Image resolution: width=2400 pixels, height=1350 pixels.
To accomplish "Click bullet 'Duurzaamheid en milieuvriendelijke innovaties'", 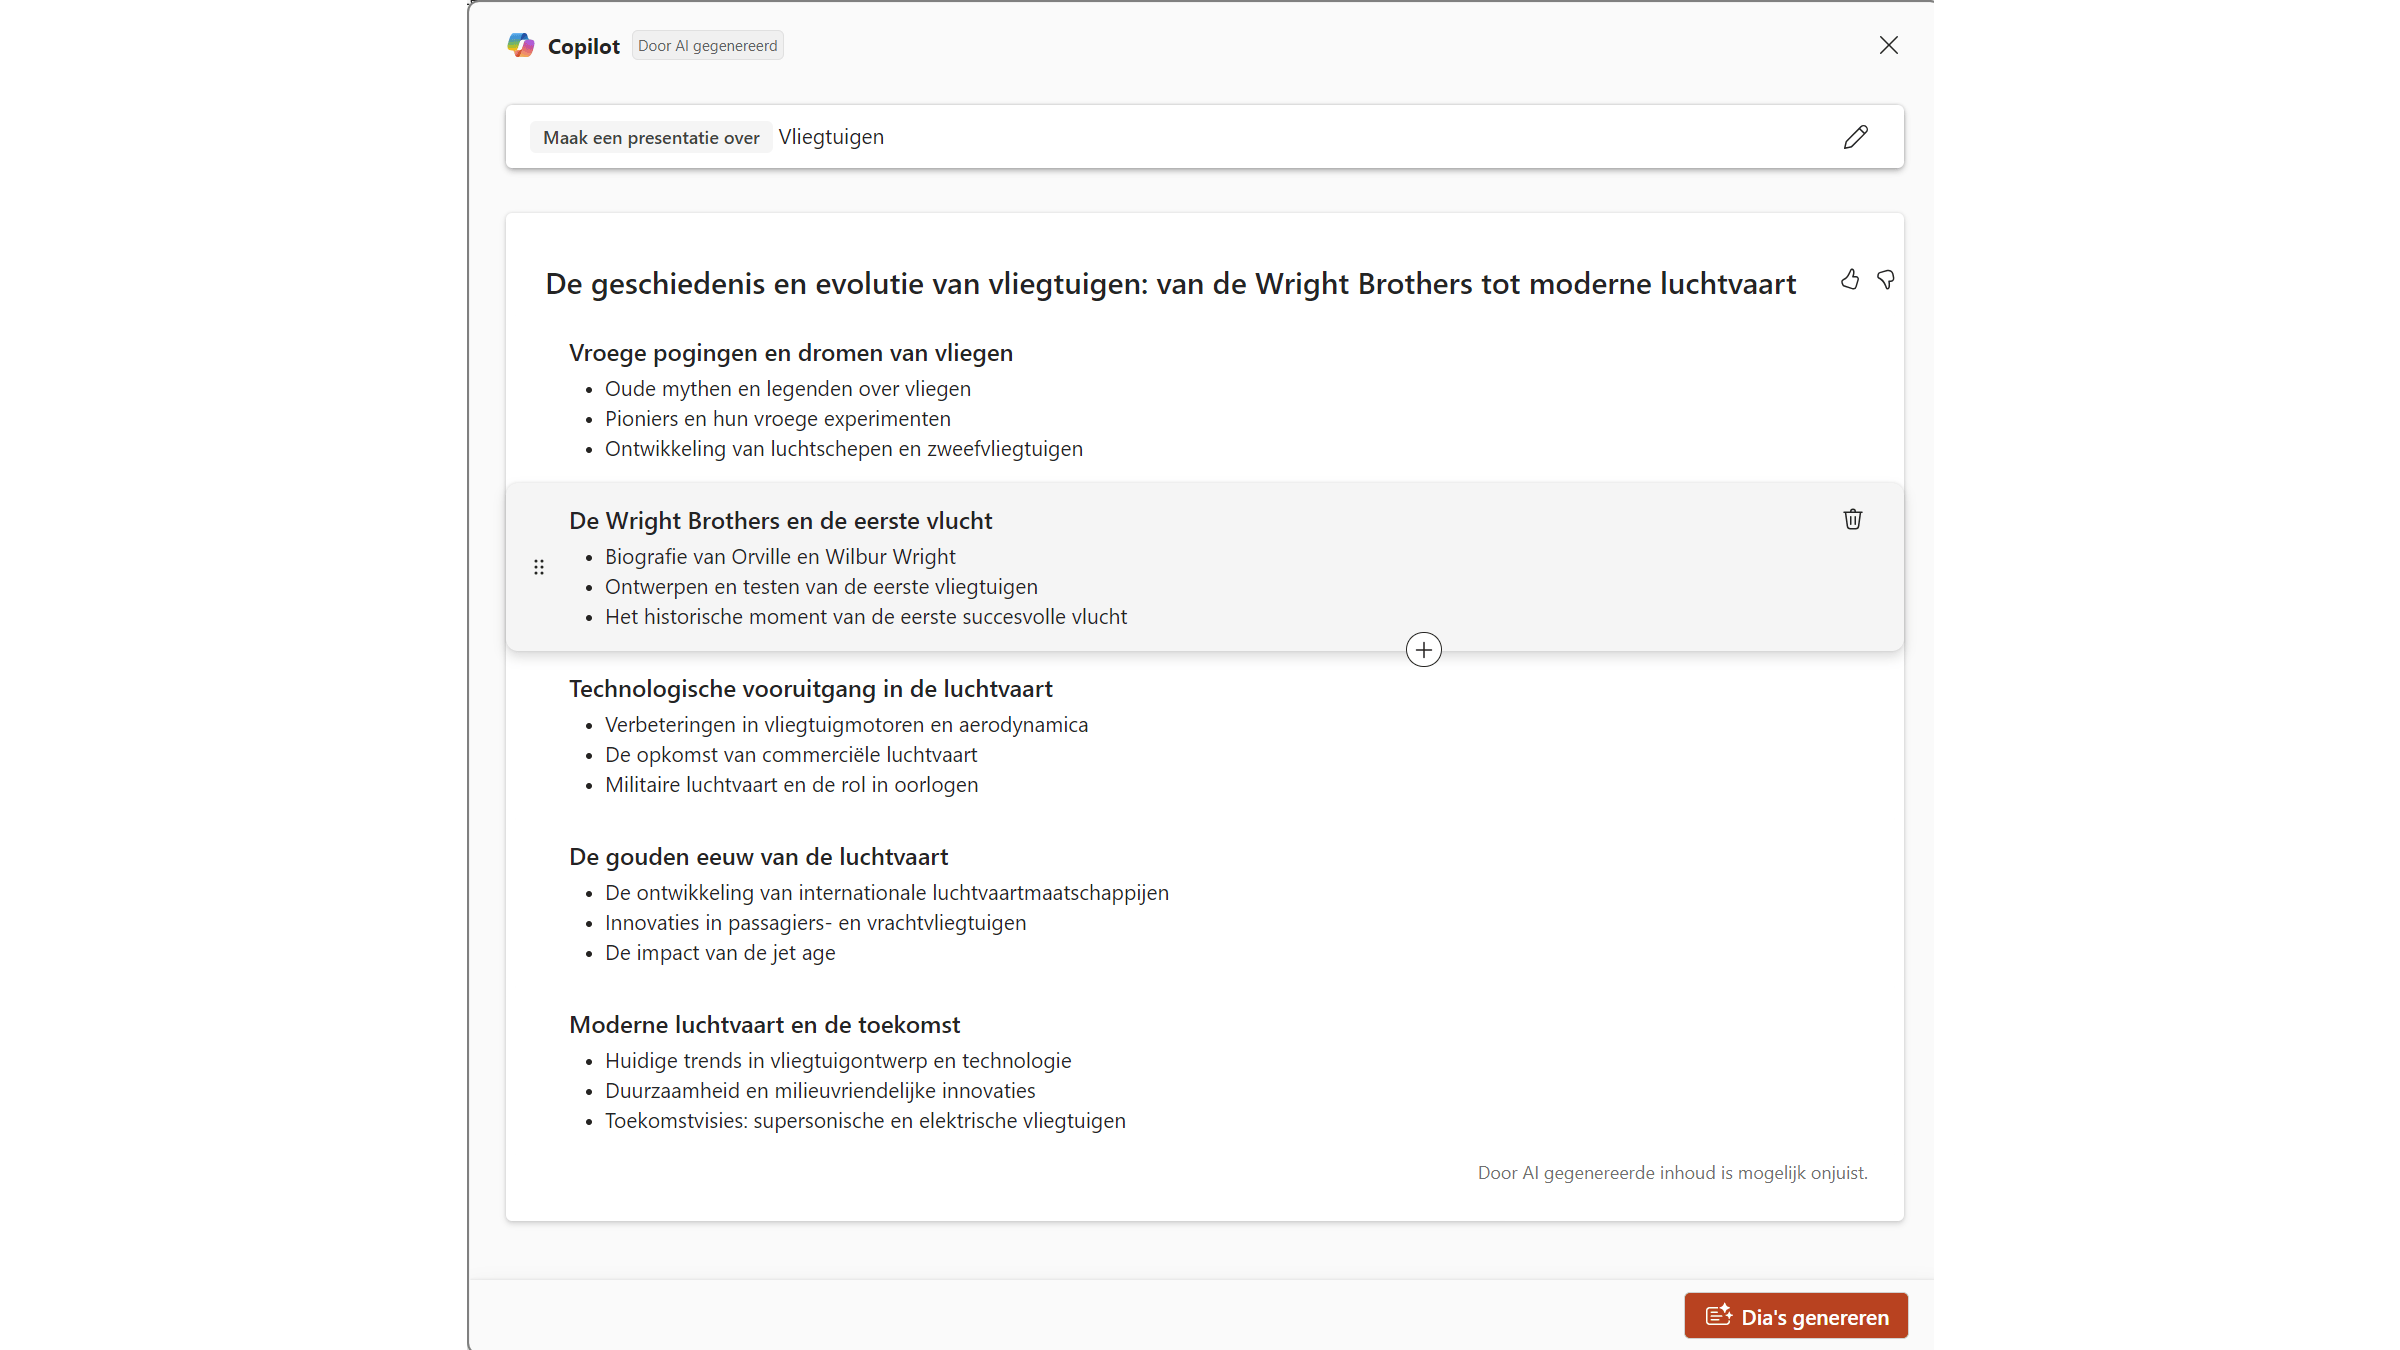I will click(x=820, y=1091).
